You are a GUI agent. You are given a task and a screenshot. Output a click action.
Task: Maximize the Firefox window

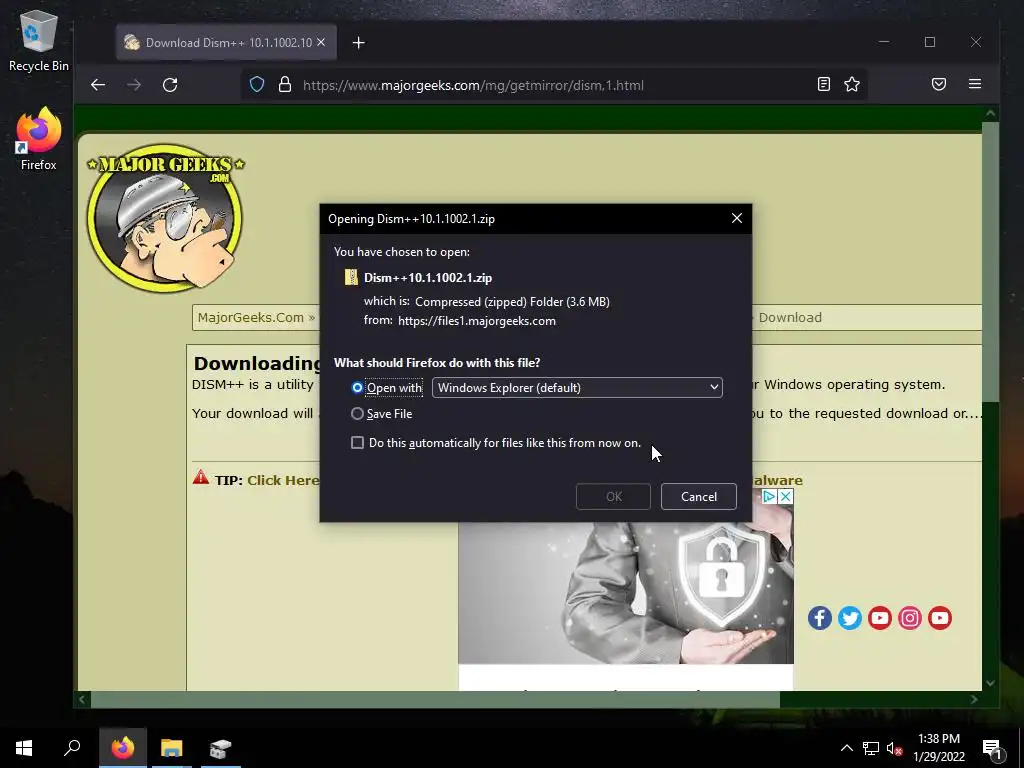930,42
